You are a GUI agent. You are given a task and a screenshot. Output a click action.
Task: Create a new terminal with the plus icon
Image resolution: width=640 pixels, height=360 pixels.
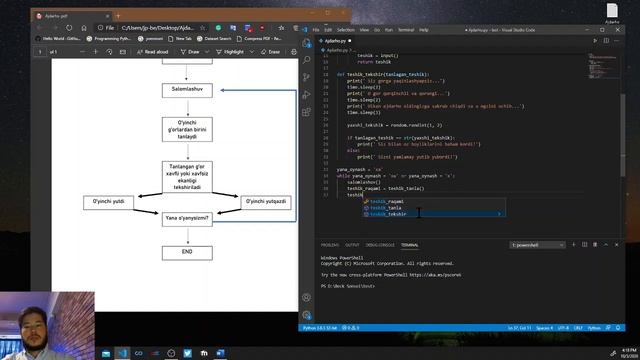[x=573, y=244]
